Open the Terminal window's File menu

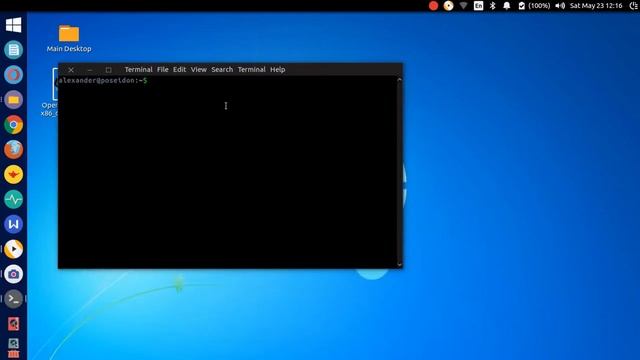(162, 69)
